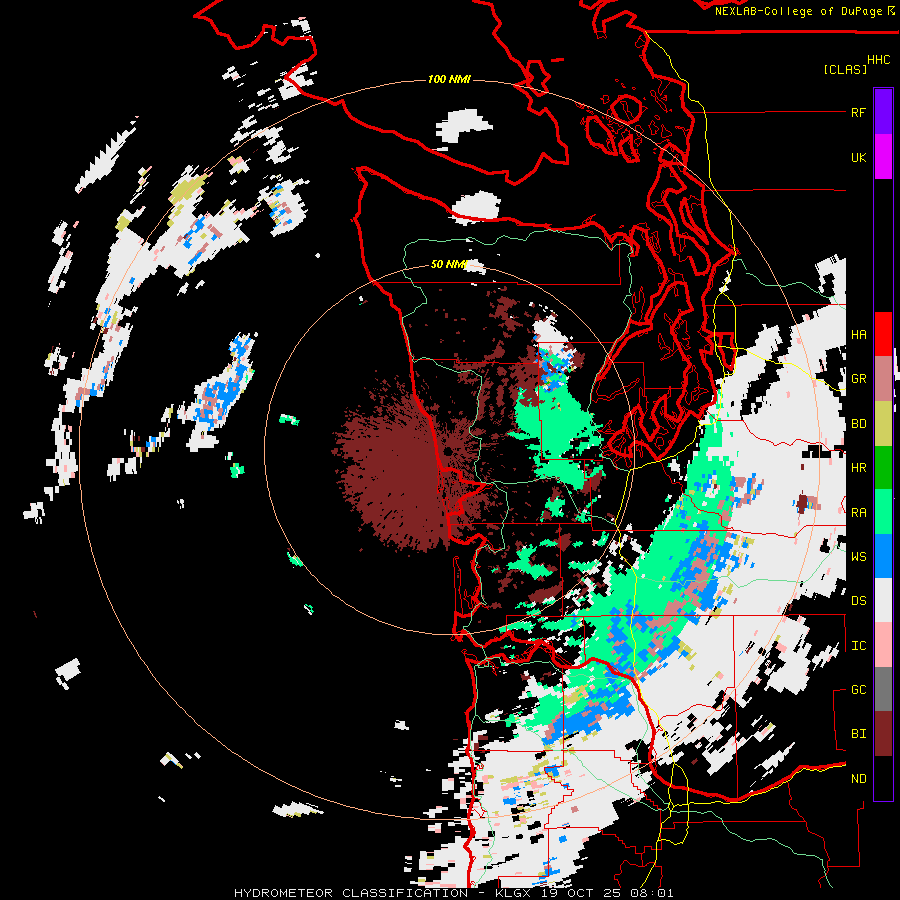900x900 pixels.
Task: Select the red HA legend swatch
Action: tap(883, 334)
